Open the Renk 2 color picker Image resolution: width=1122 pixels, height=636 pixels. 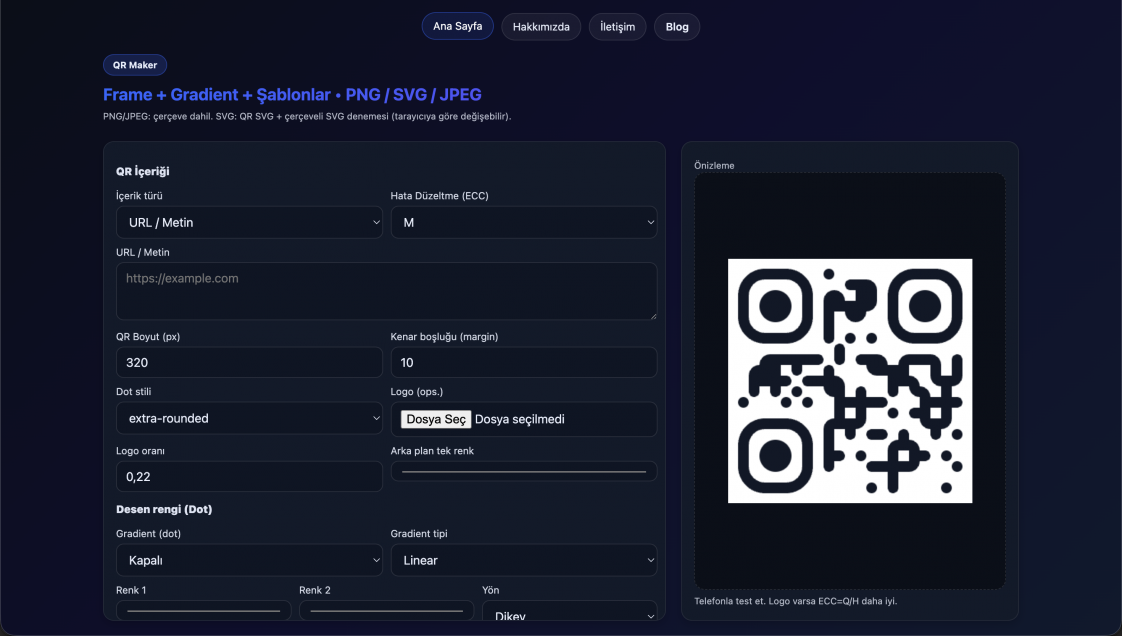tap(386, 611)
